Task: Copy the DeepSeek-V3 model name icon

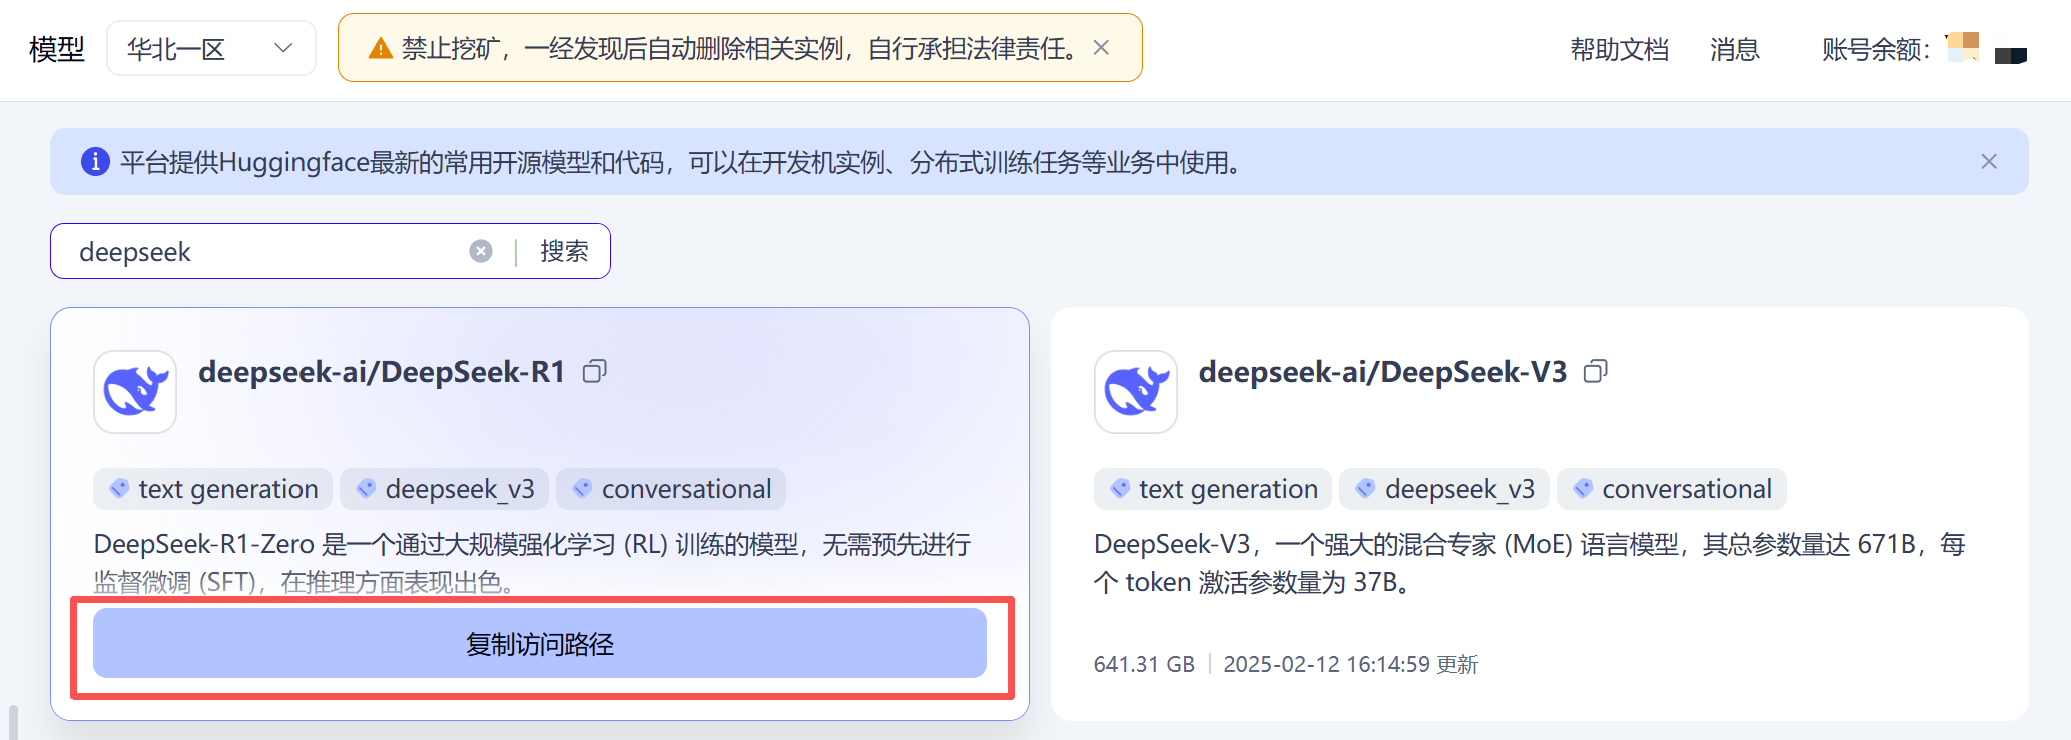Action: pyautogui.click(x=1595, y=372)
